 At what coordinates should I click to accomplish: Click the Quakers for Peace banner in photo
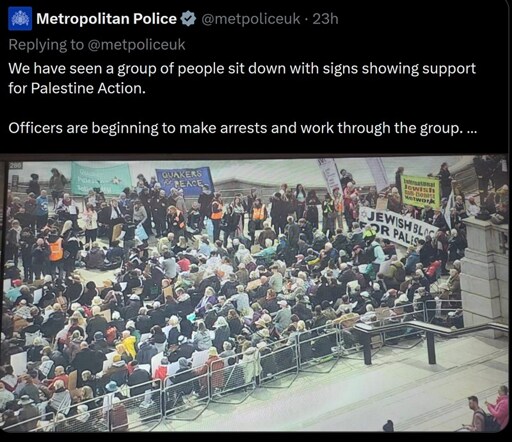coord(184,180)
